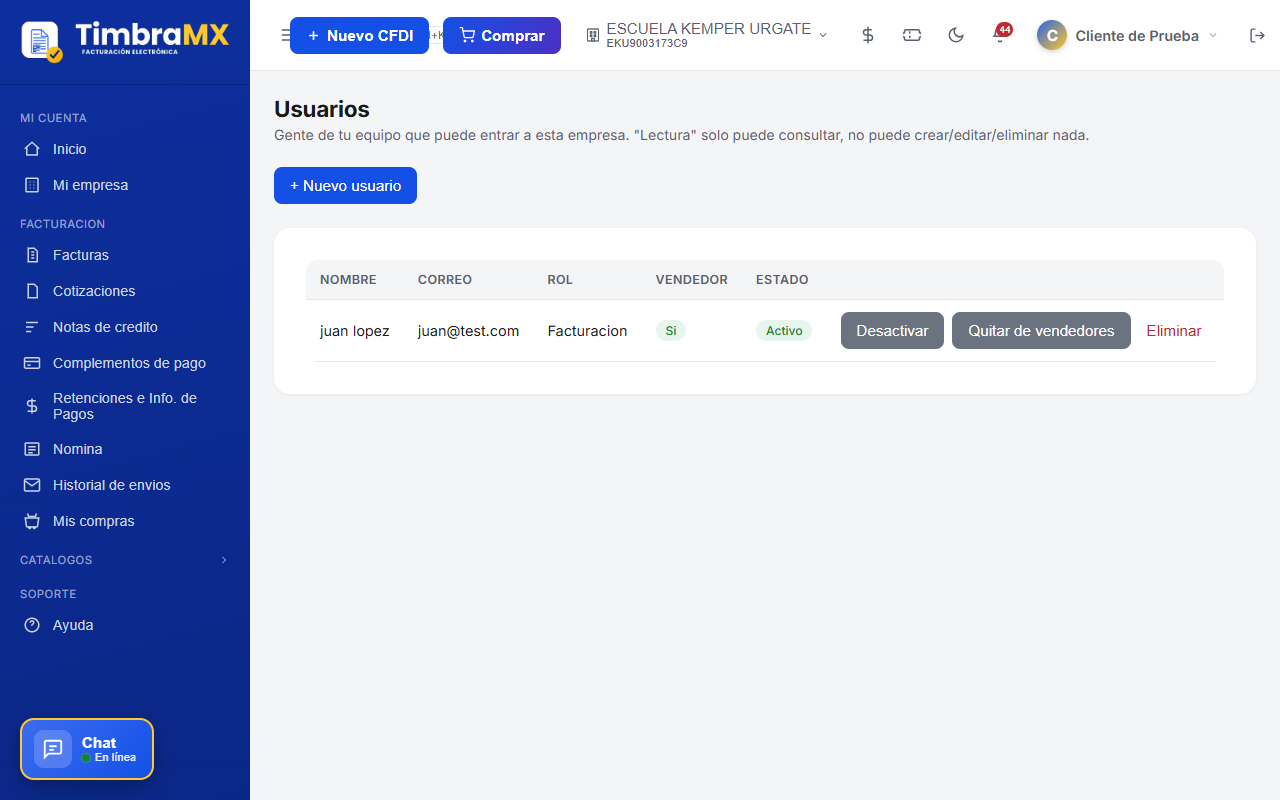The height and width of the screenshot is (800, 1280).
Task: Open the dollar sign balance icon
Action: tap(868, 35)
